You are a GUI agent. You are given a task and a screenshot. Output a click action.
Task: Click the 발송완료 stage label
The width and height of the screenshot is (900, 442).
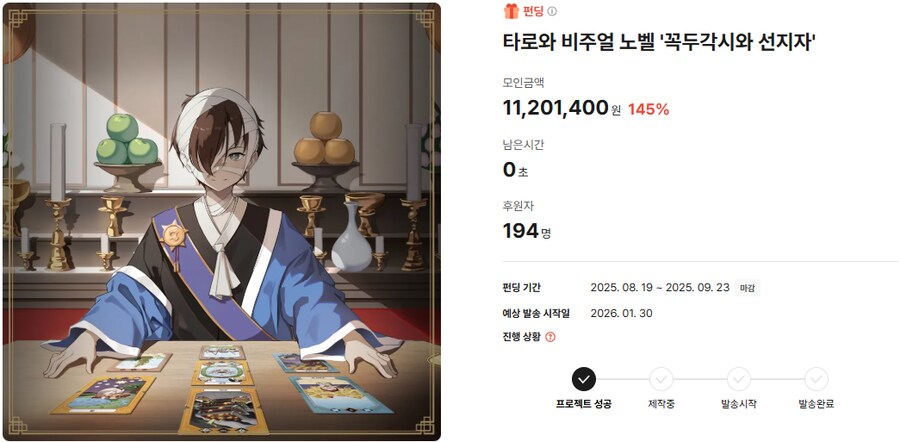pos(816,404)
